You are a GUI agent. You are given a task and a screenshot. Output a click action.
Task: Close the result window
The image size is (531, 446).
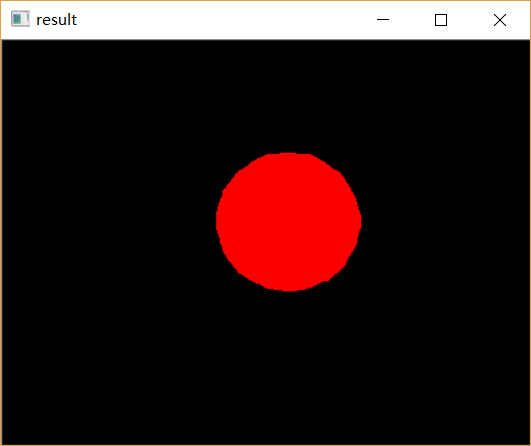(500, 20)
